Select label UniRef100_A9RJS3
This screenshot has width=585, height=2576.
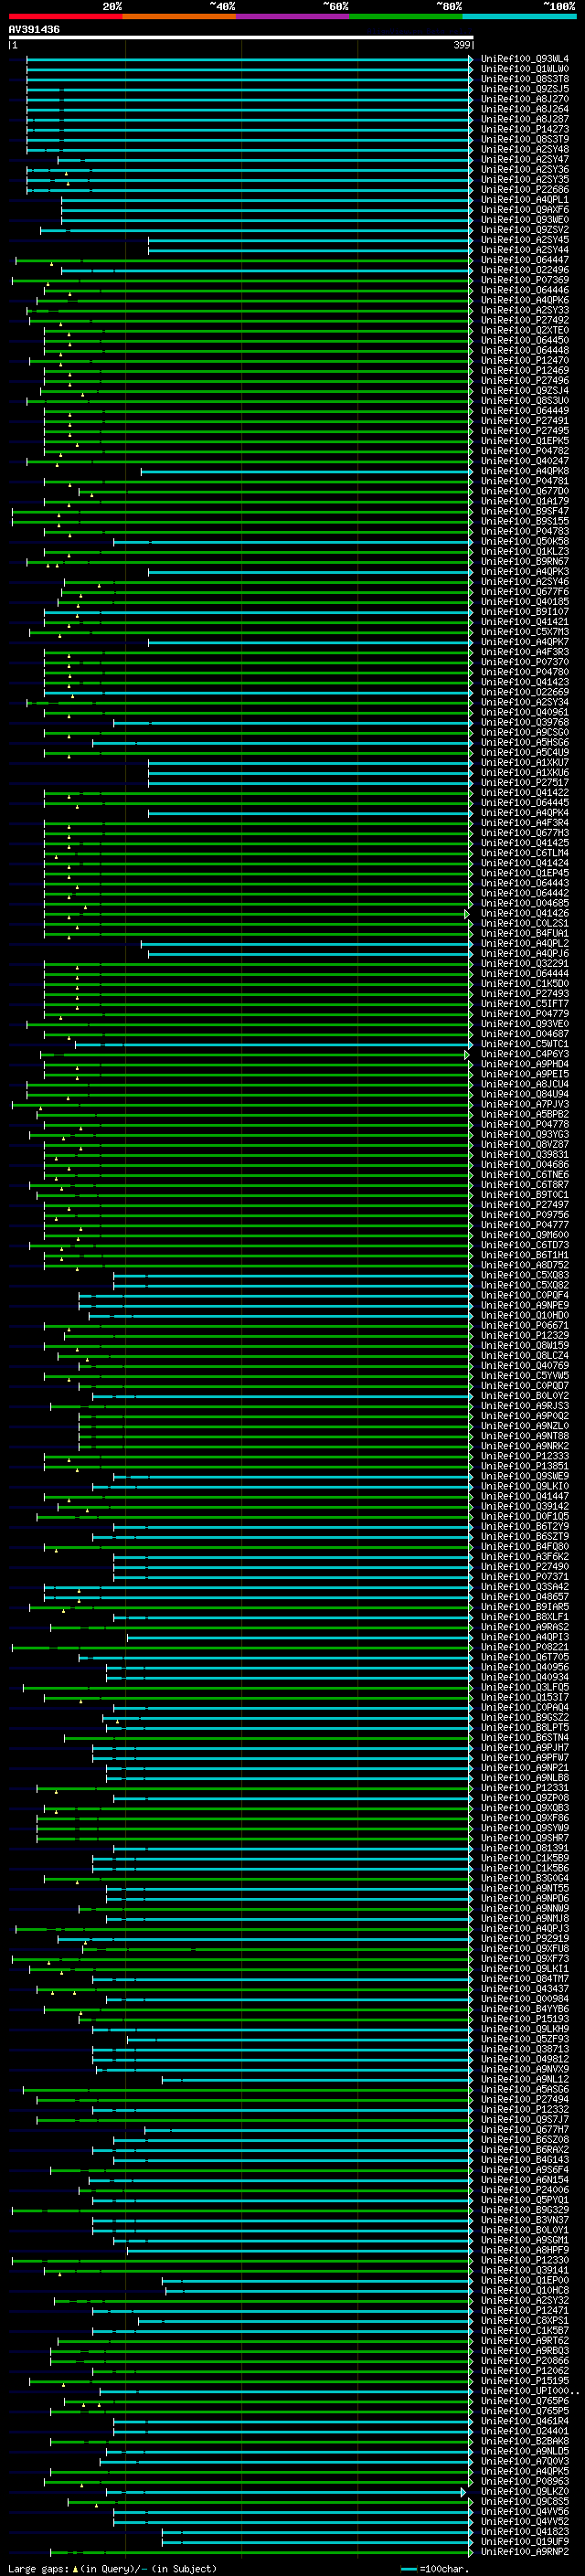click(525, 1406)
